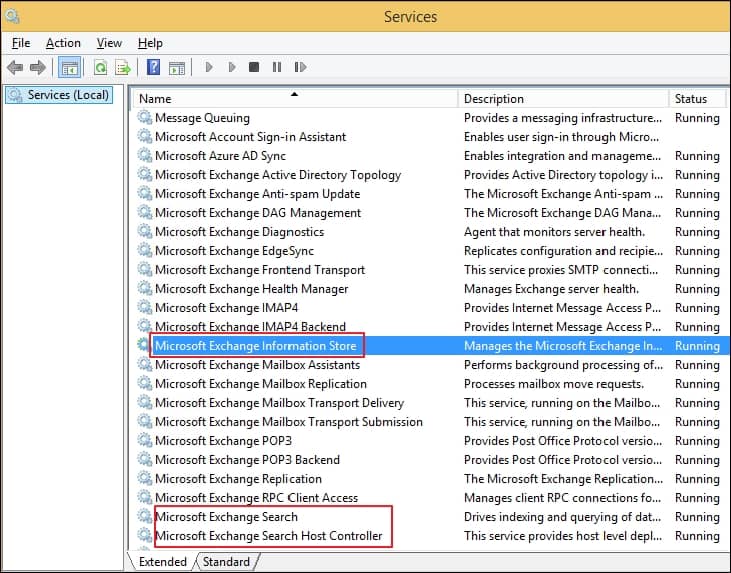Open the File menu
This screenshot has height=573, width=731.
(x=21, y=43)
